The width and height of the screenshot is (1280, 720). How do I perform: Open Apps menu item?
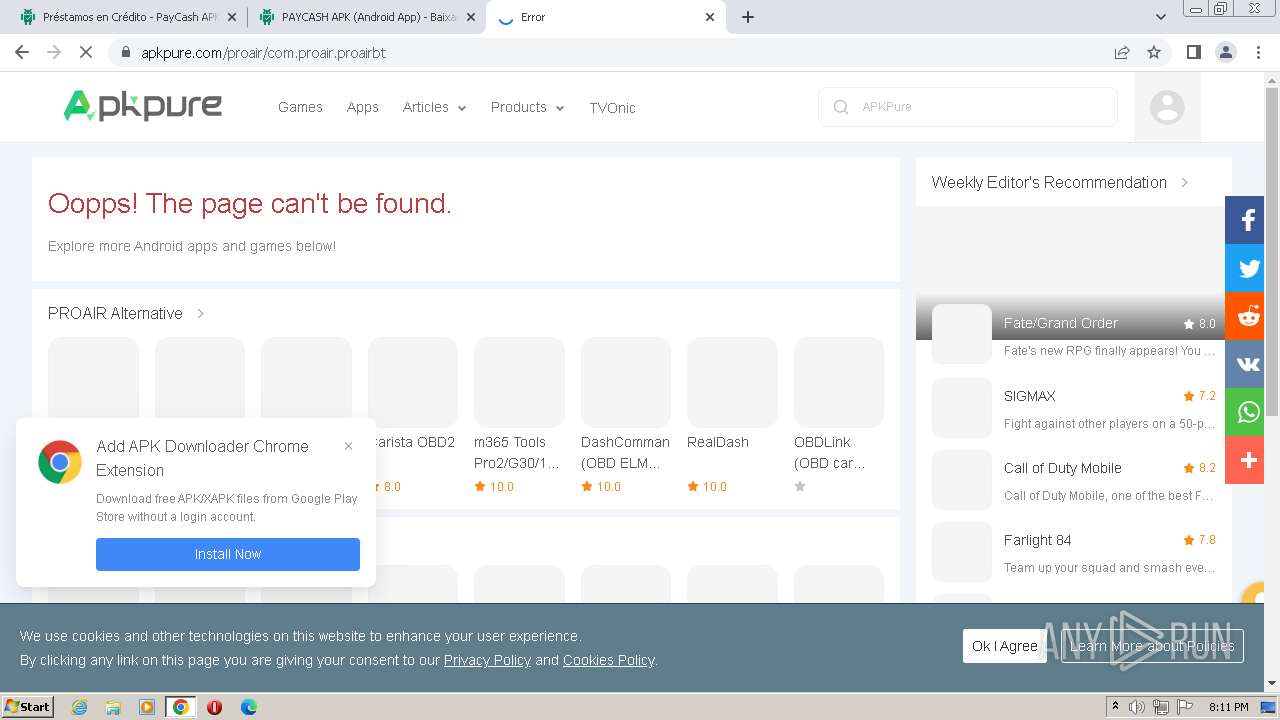pyautogui.click(x=363, y=107)
